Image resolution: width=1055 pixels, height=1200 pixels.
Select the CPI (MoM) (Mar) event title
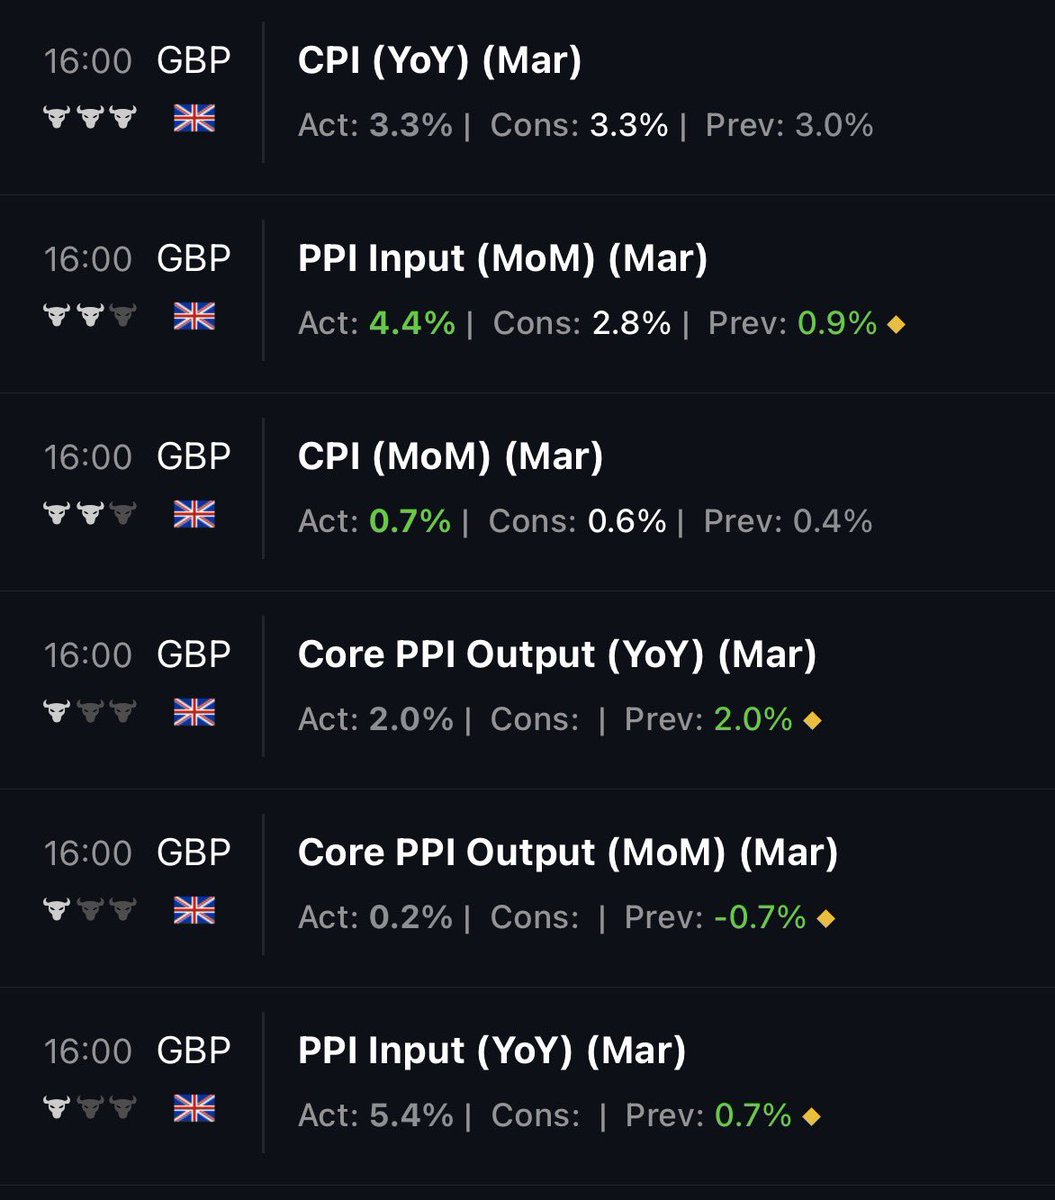[x=450, y=457]
